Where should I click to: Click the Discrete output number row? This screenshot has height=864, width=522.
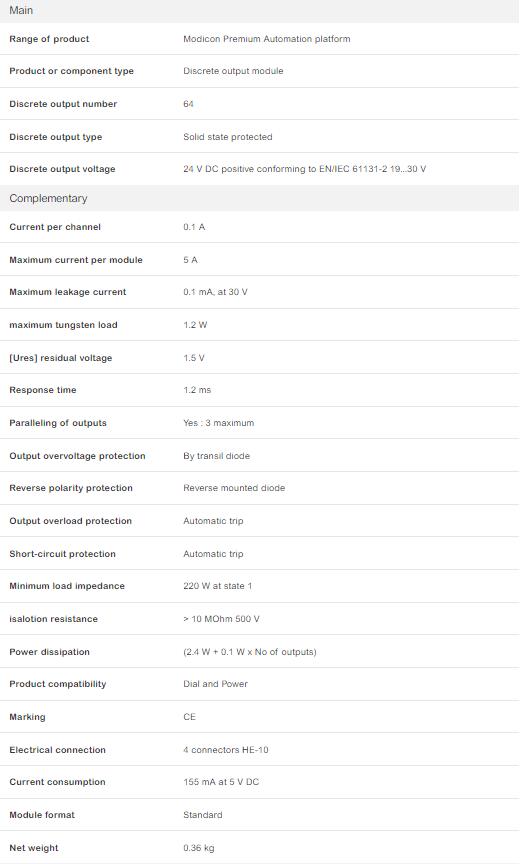[260, 104]
